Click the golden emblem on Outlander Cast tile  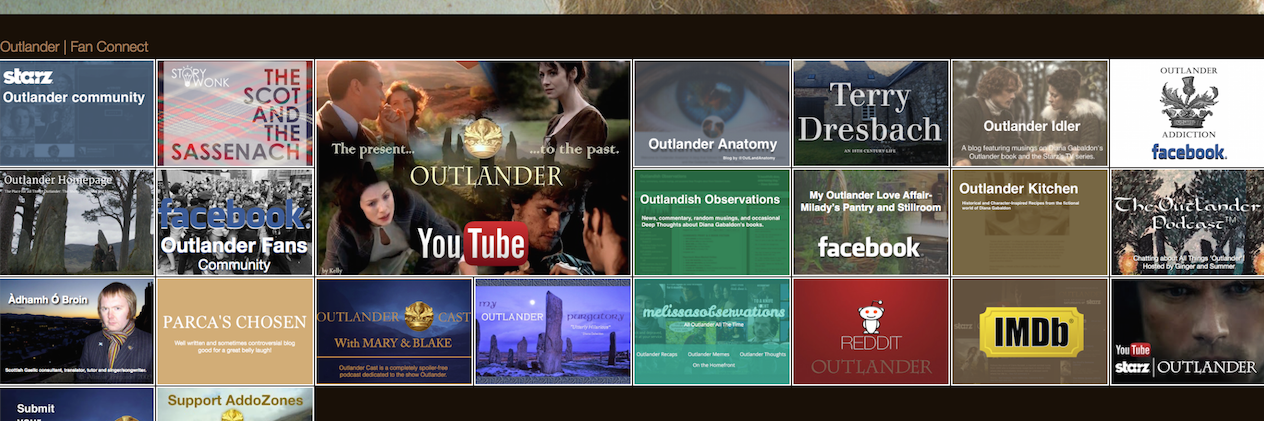click(x=417, y=315)
